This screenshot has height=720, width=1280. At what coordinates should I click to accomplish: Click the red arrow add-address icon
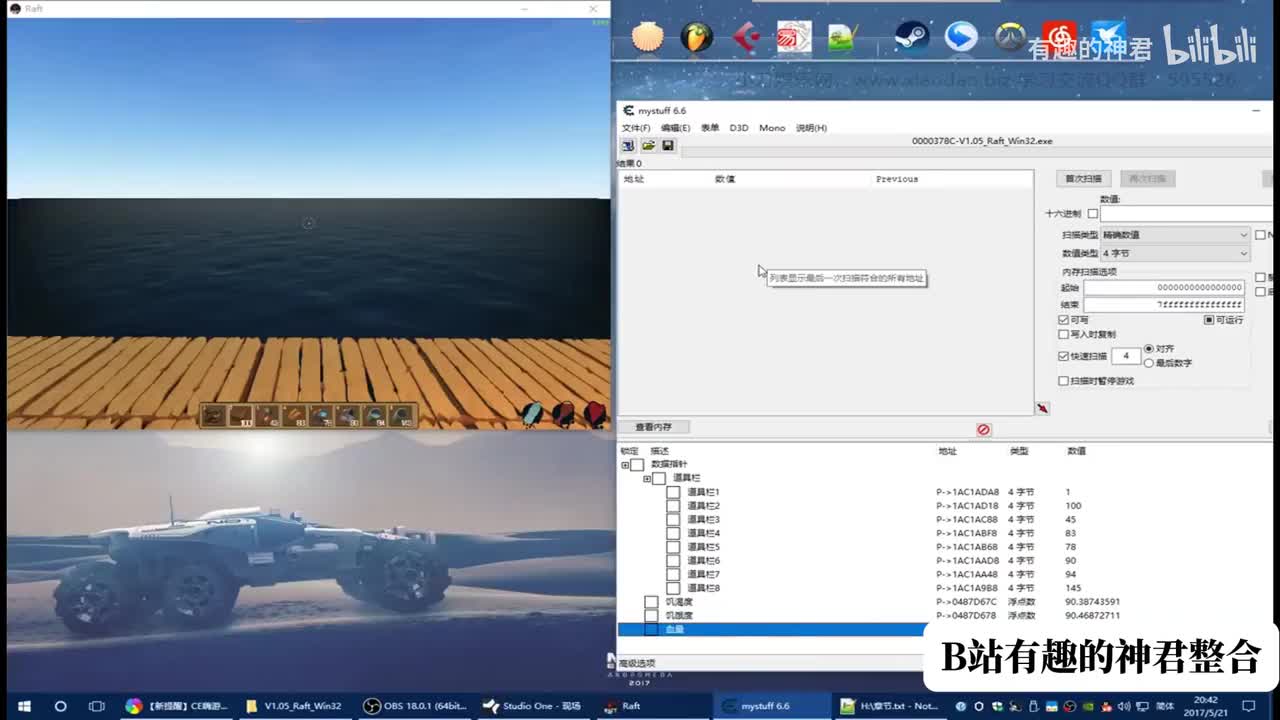1042,408
